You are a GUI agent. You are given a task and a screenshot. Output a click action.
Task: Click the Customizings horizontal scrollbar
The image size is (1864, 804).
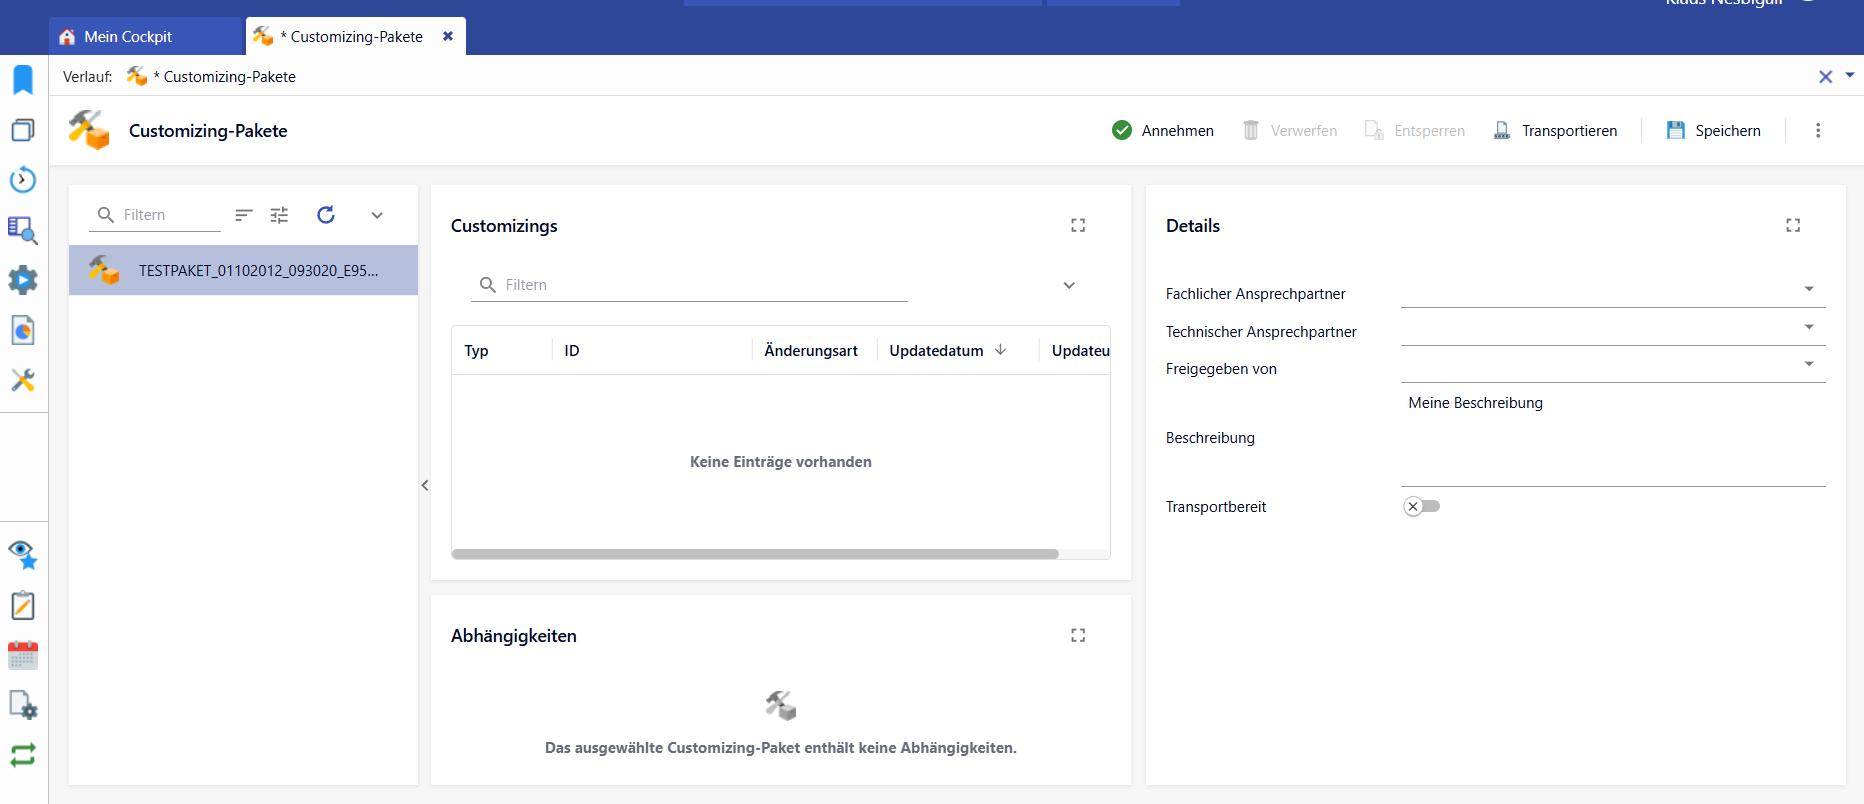(x=755, y=554)
